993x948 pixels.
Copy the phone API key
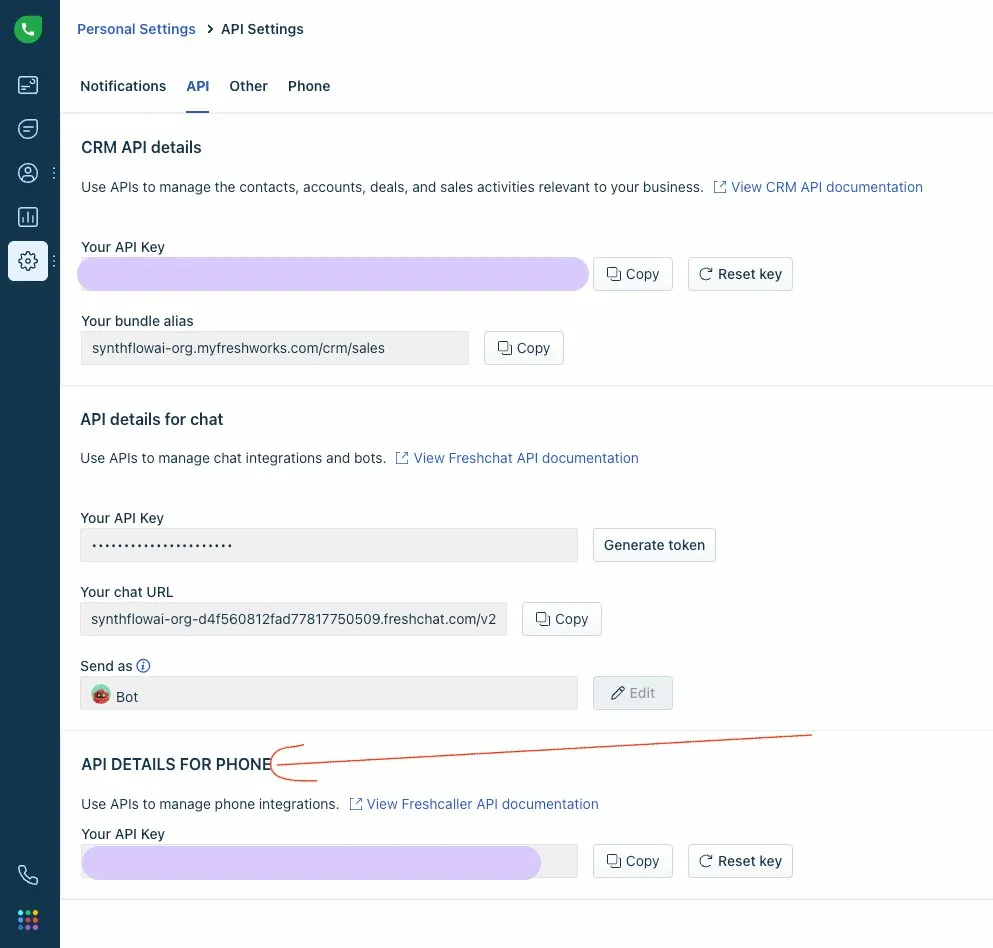point(633,861)
